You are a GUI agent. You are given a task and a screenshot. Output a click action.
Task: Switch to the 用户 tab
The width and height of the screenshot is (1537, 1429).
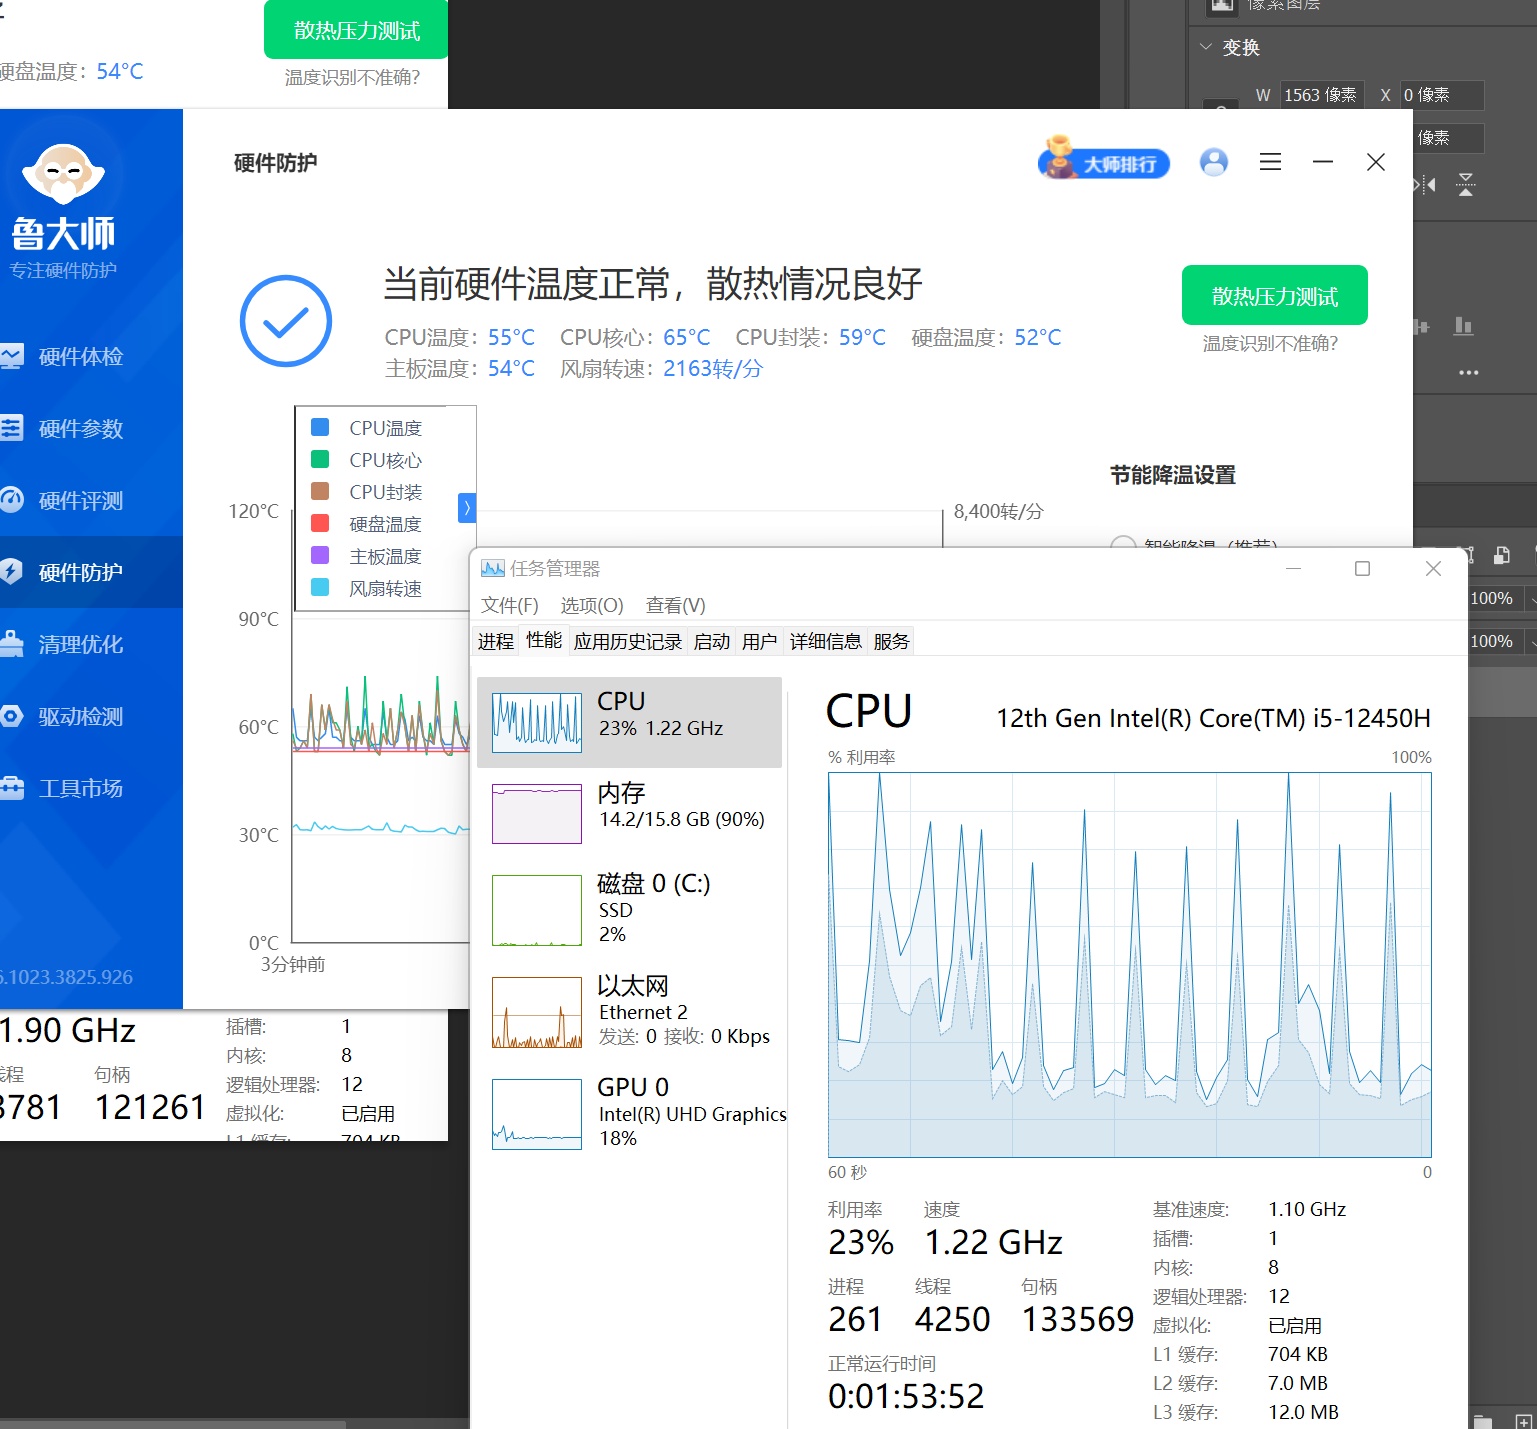[759, 642]
